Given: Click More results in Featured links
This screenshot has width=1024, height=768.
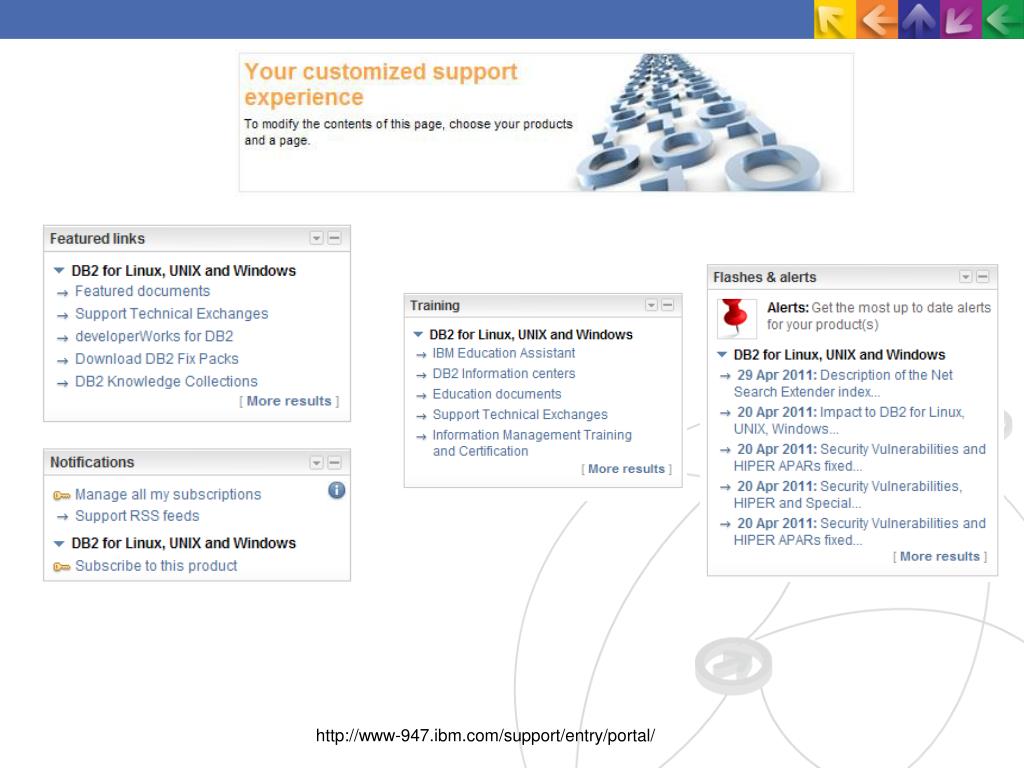Looking at the screenshot, I should [x=289, y=401].
